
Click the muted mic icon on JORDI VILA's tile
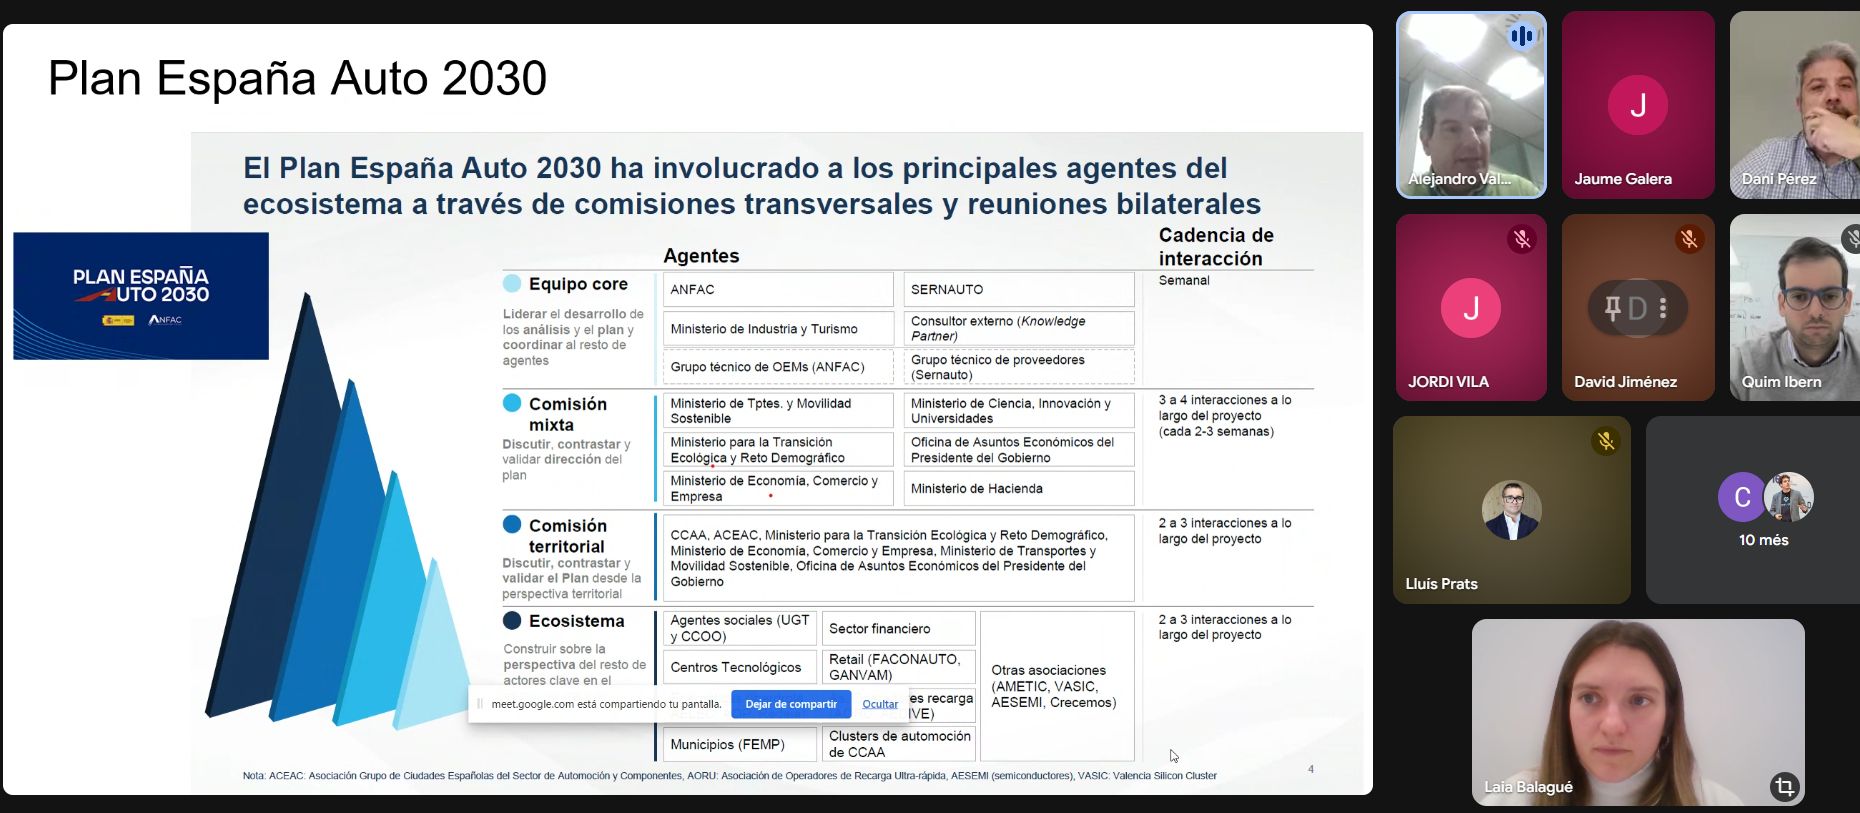(1521, 239)
